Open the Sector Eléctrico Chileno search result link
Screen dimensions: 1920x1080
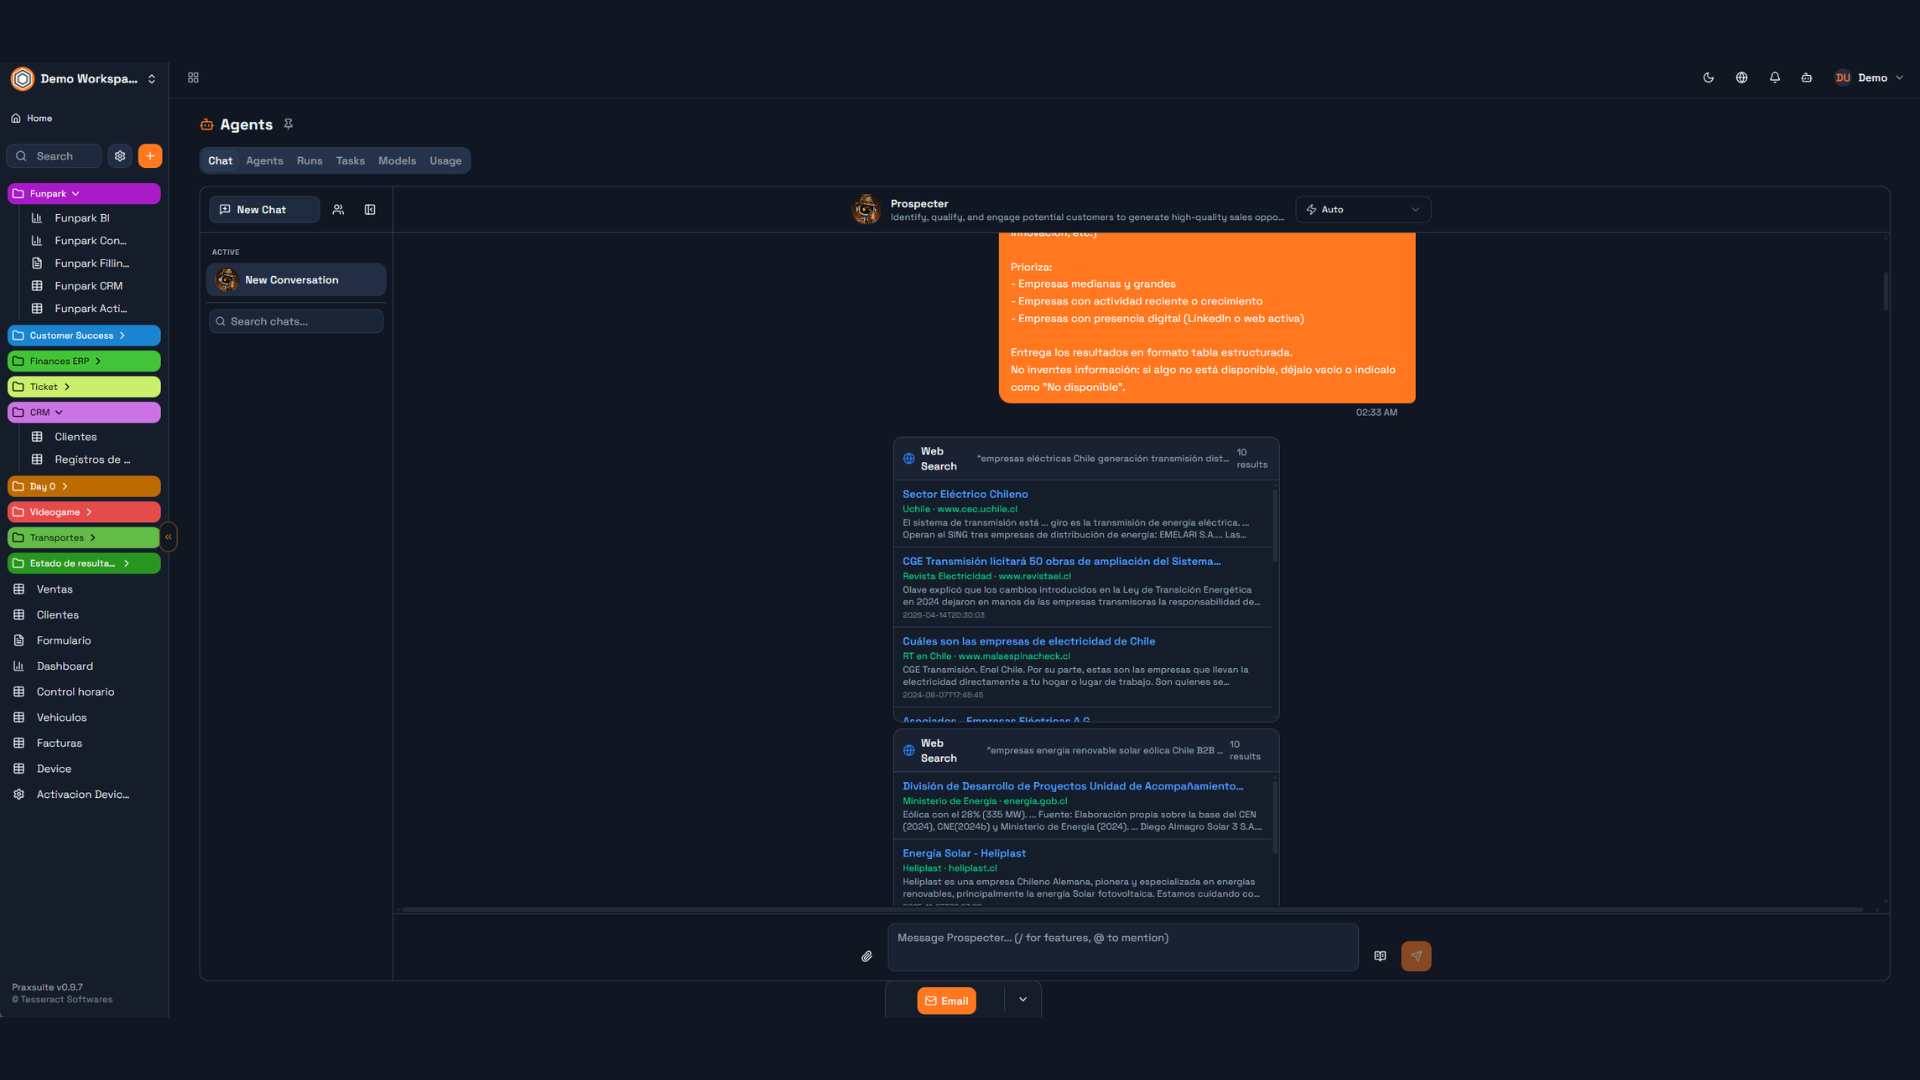964,494
